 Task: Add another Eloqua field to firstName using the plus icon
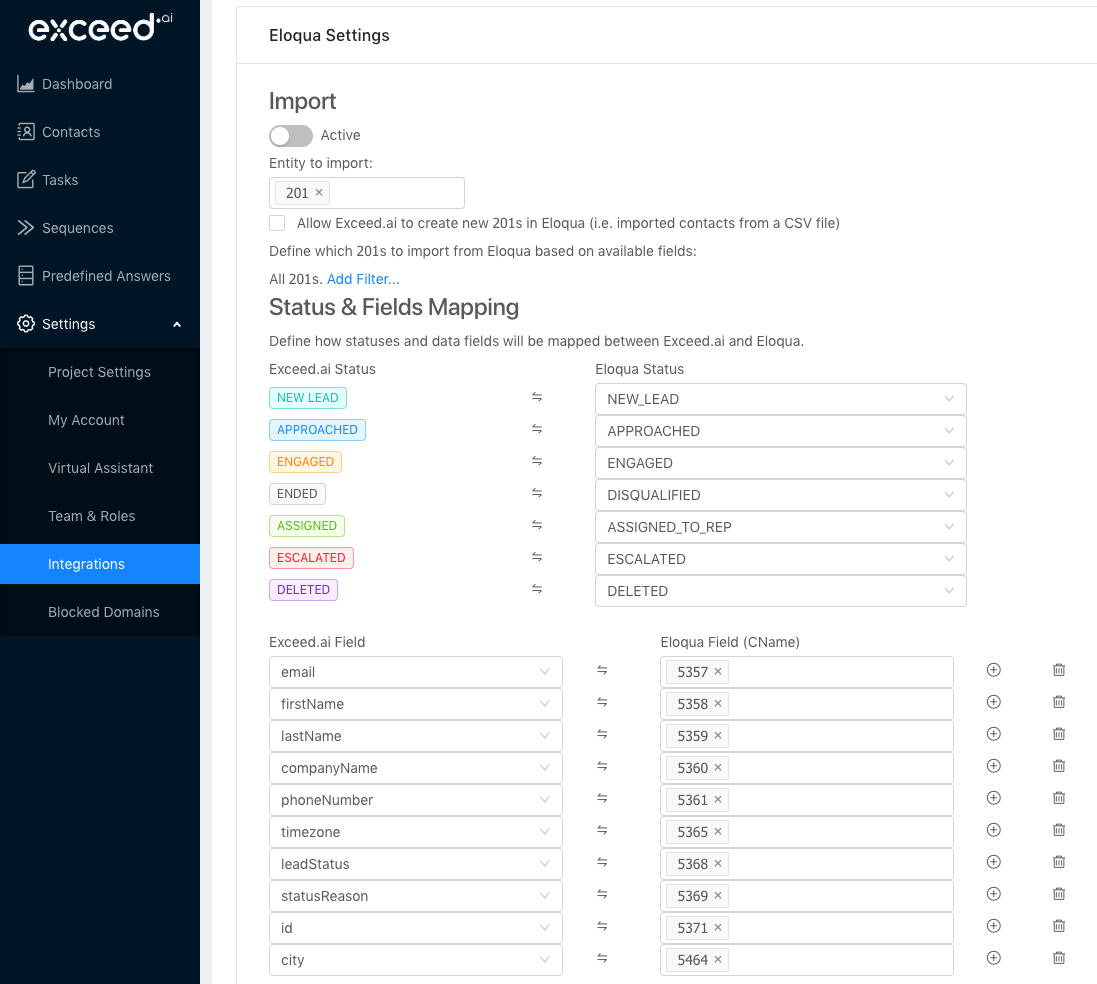coord(993,702)
